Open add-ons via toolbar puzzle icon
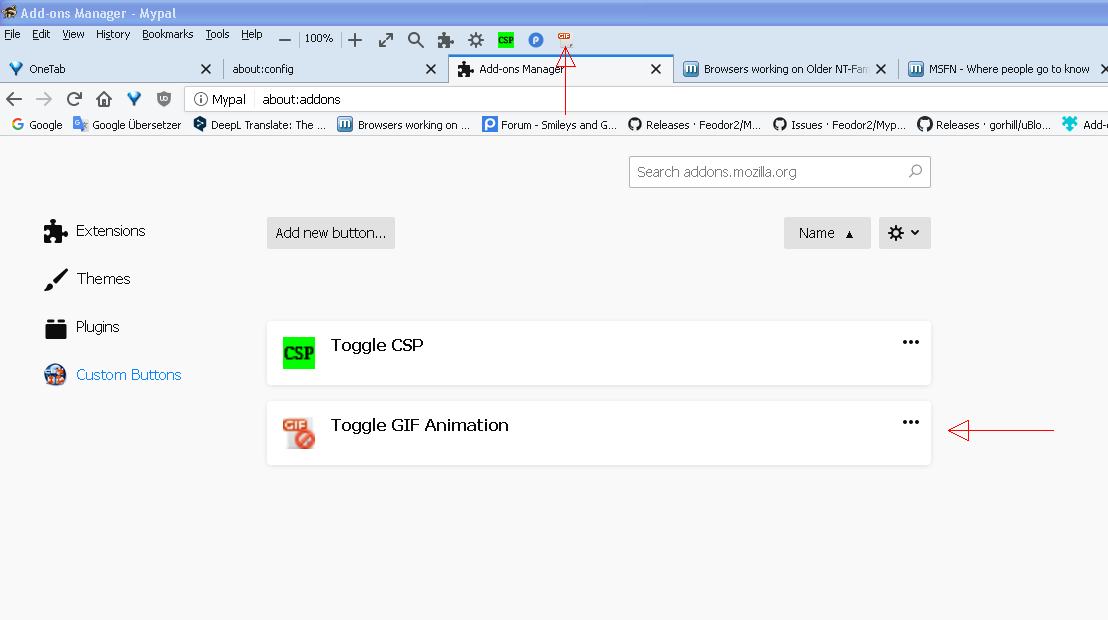Viewport: 1108px width, 620px height. (x=446, y=40)
